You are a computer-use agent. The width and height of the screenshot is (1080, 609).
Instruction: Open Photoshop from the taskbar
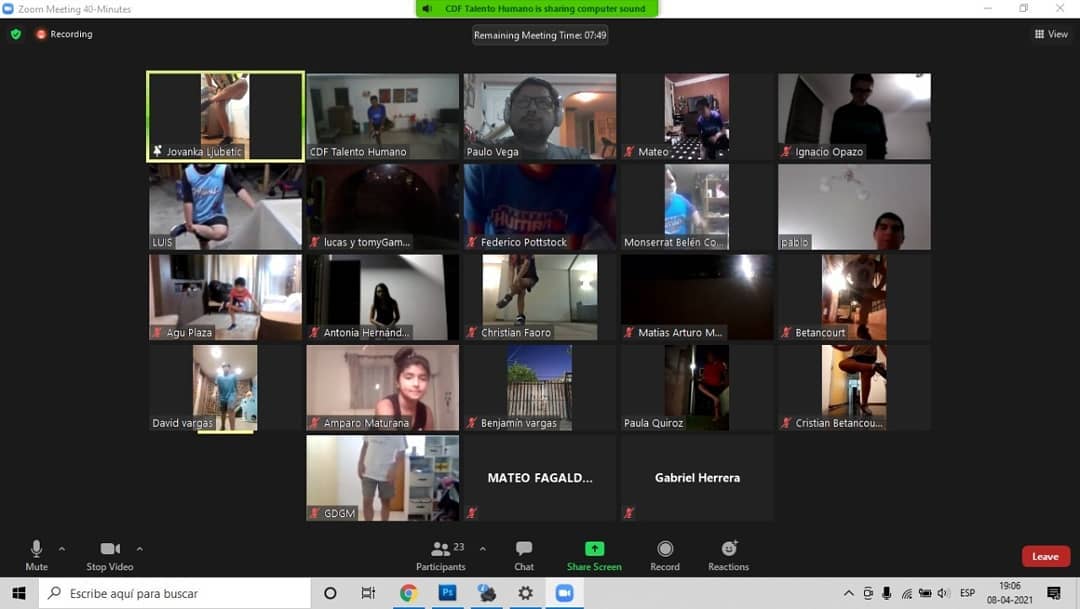pos(447,592)
